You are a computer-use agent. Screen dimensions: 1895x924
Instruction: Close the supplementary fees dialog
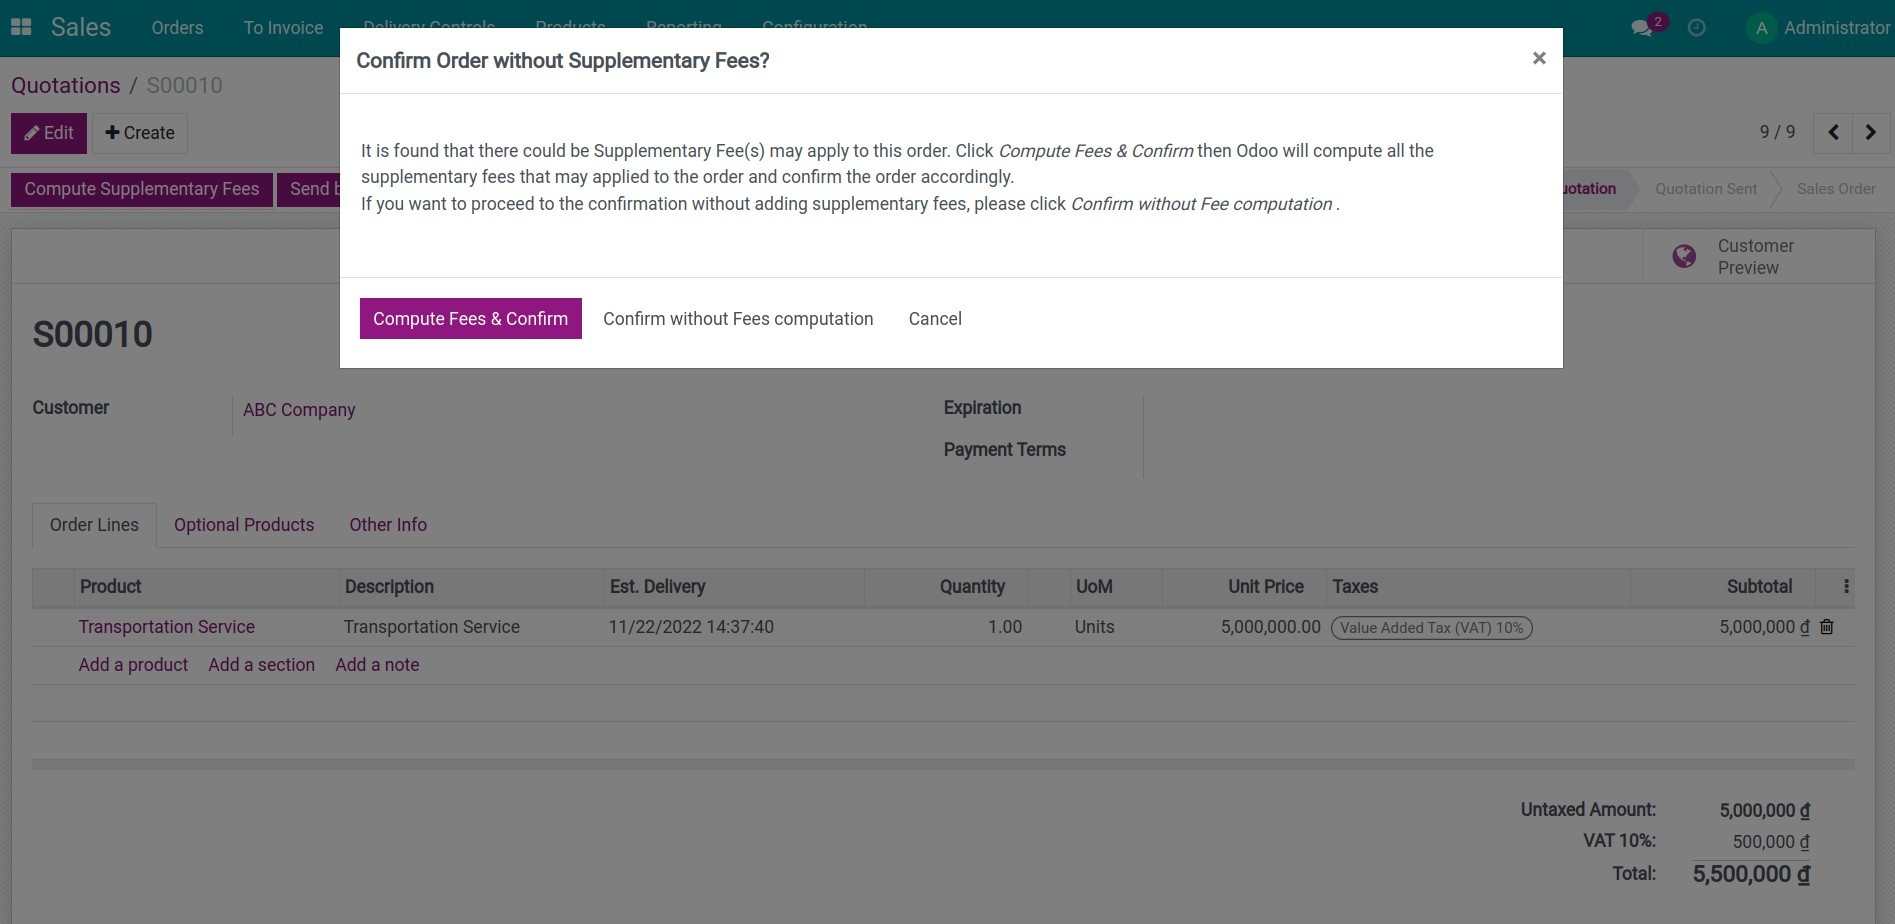[1538, 58]
